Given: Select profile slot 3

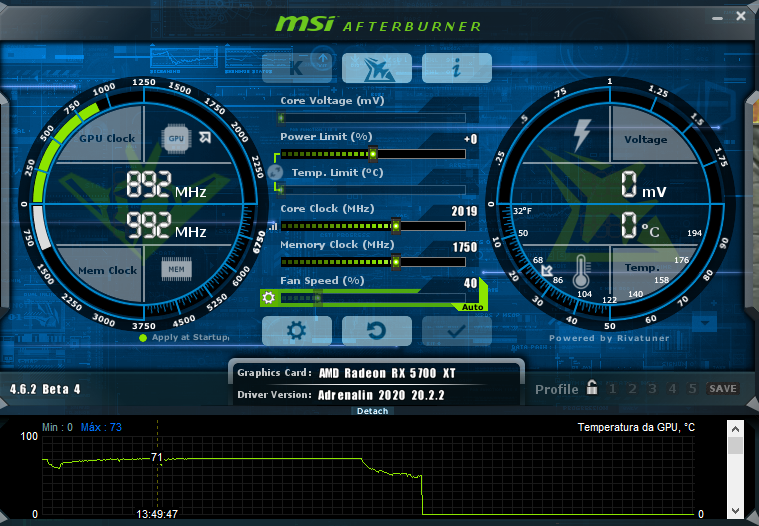Looking at the screenshot, I should pyautogui.click(x=653, y=389).
